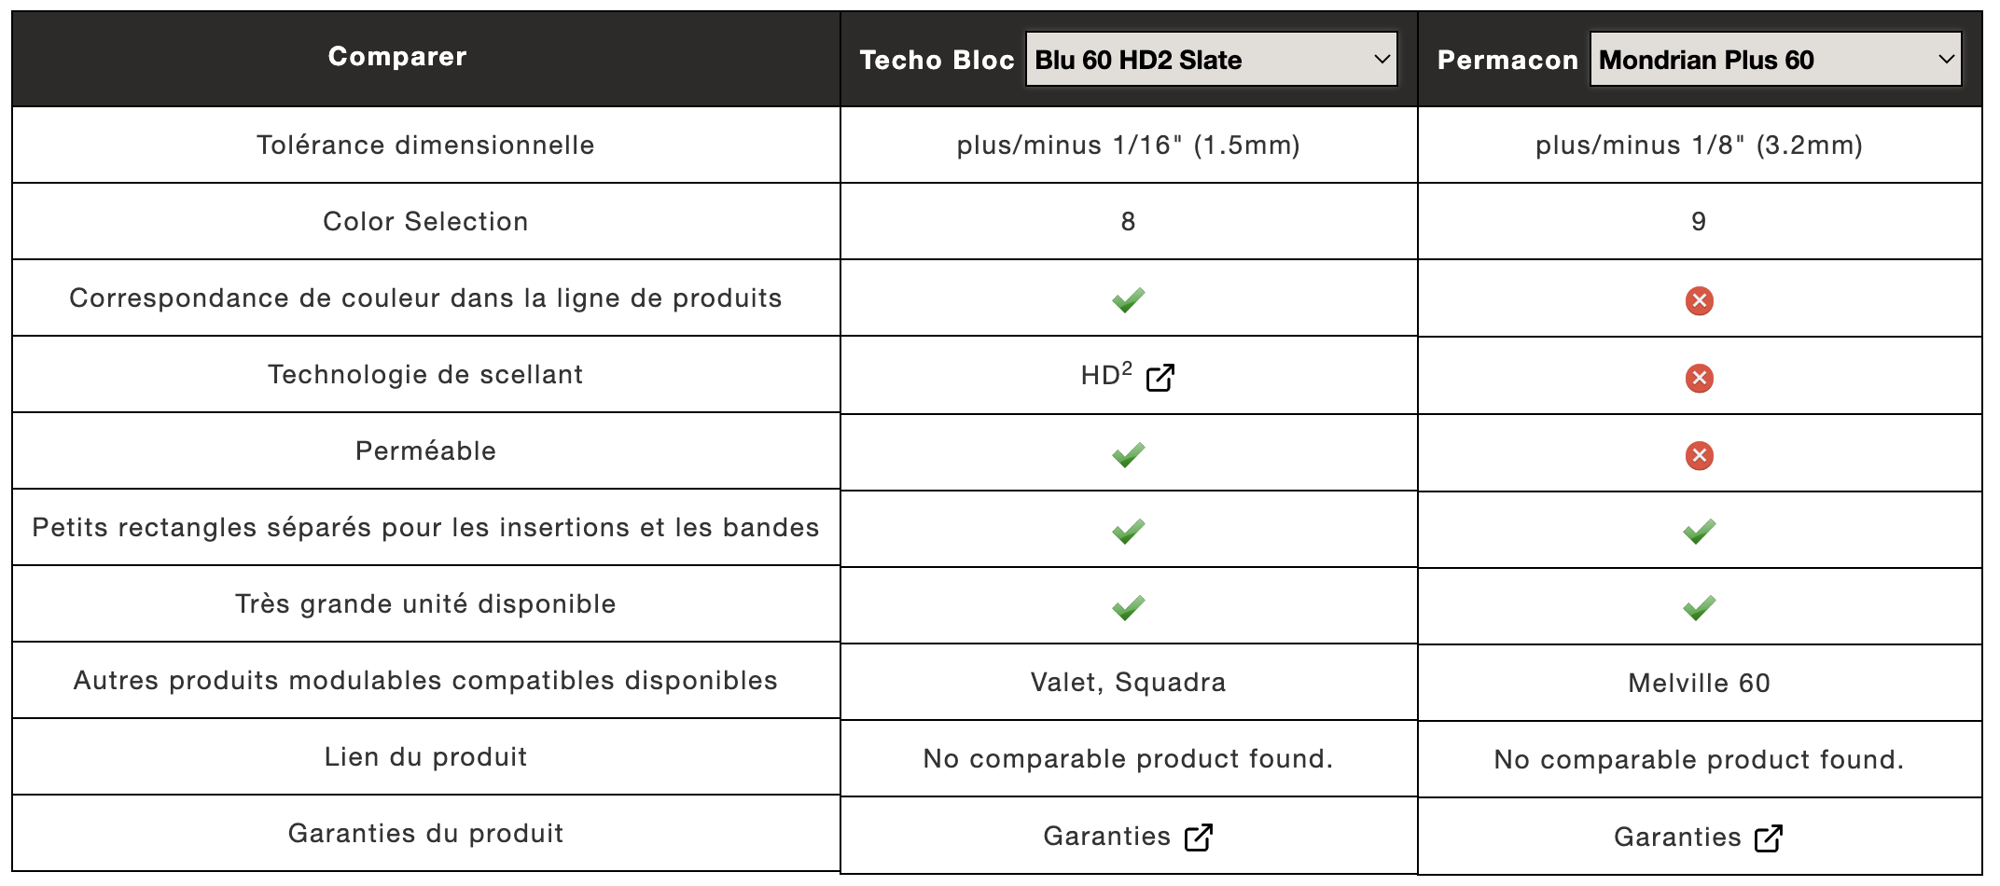Open the Blu 60 HD2 Slate dropdown

(x=1211, y=59)
